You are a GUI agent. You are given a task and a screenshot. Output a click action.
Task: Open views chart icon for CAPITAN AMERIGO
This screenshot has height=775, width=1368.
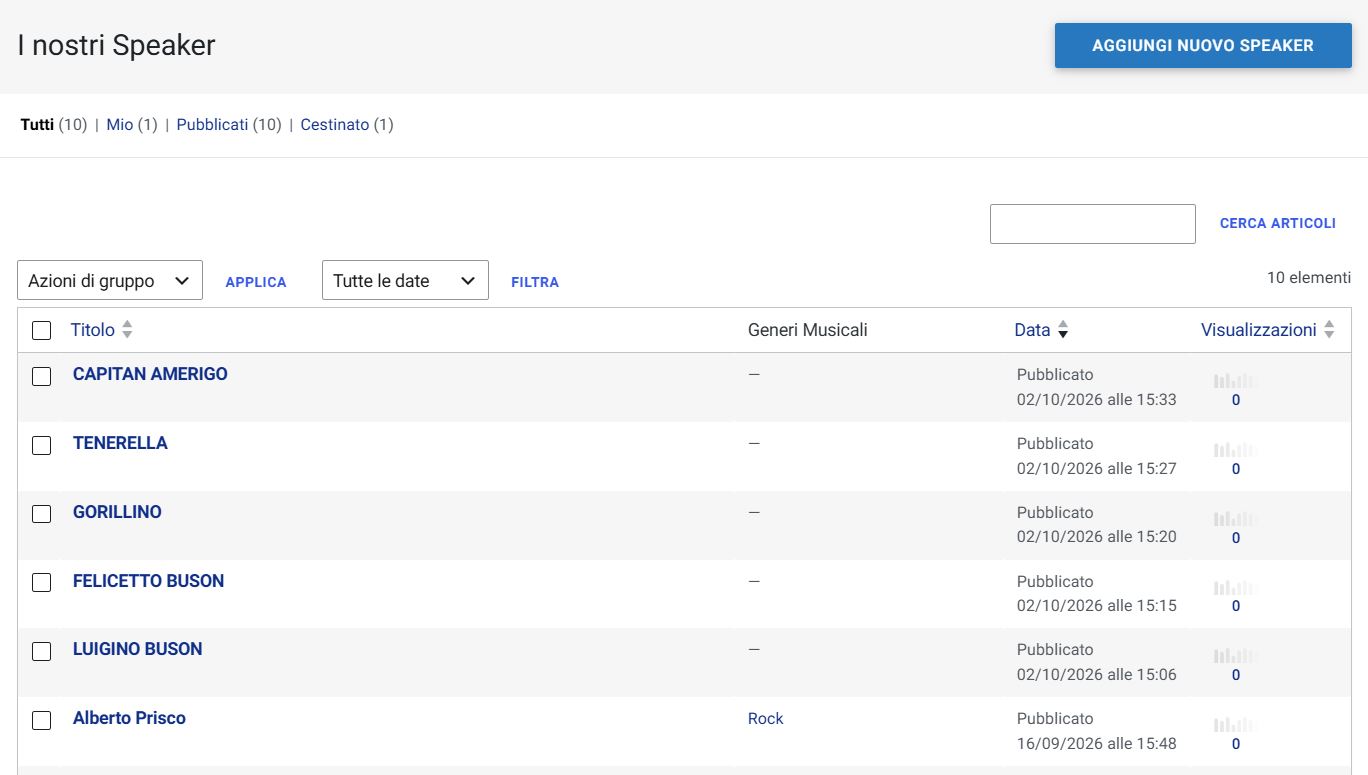[1236, 381]
